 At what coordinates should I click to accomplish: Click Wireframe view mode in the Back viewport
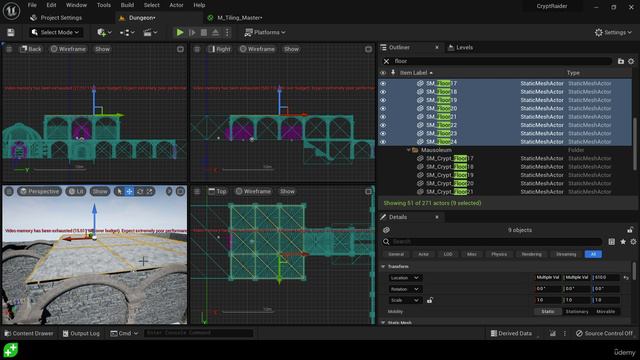pos(68,49)
